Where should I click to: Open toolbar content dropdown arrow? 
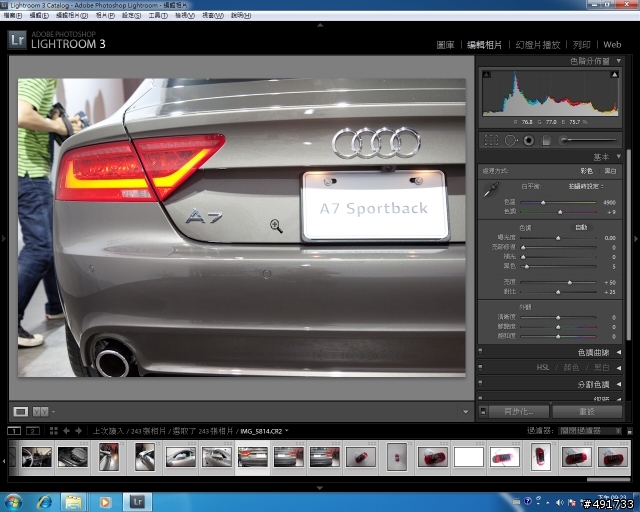coord(465,412)
